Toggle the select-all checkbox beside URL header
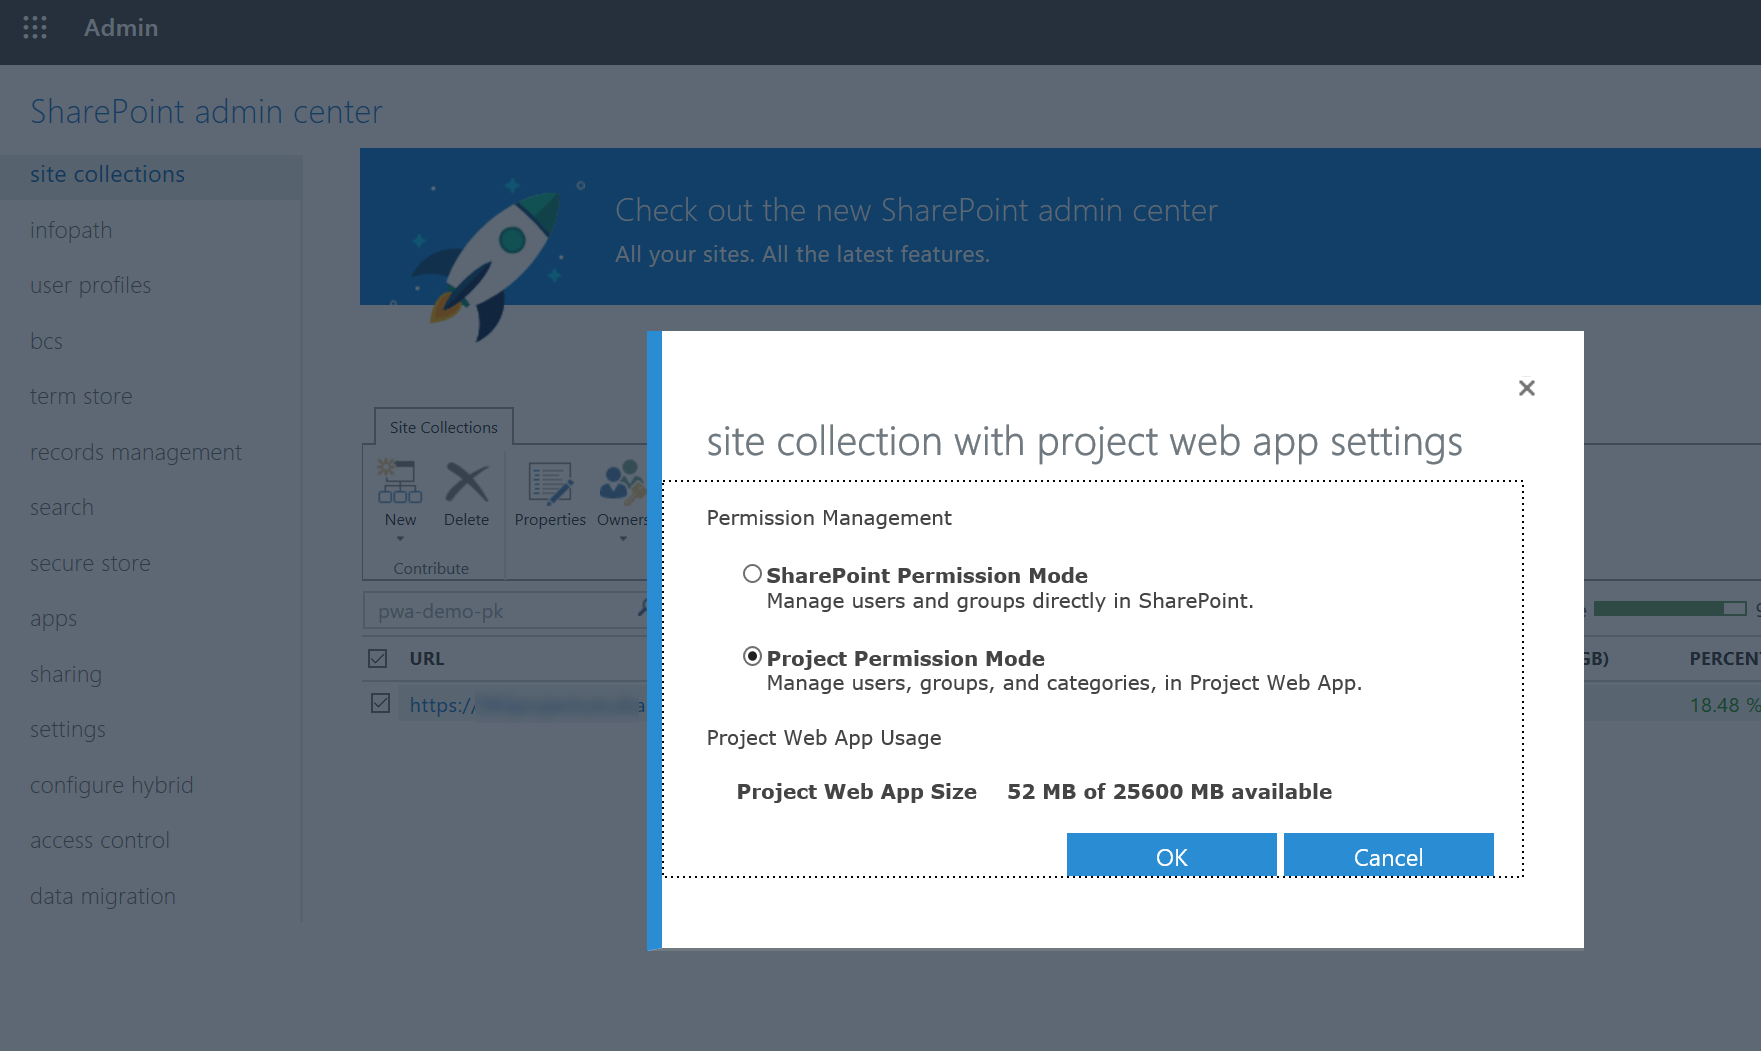 pos(378,658)
